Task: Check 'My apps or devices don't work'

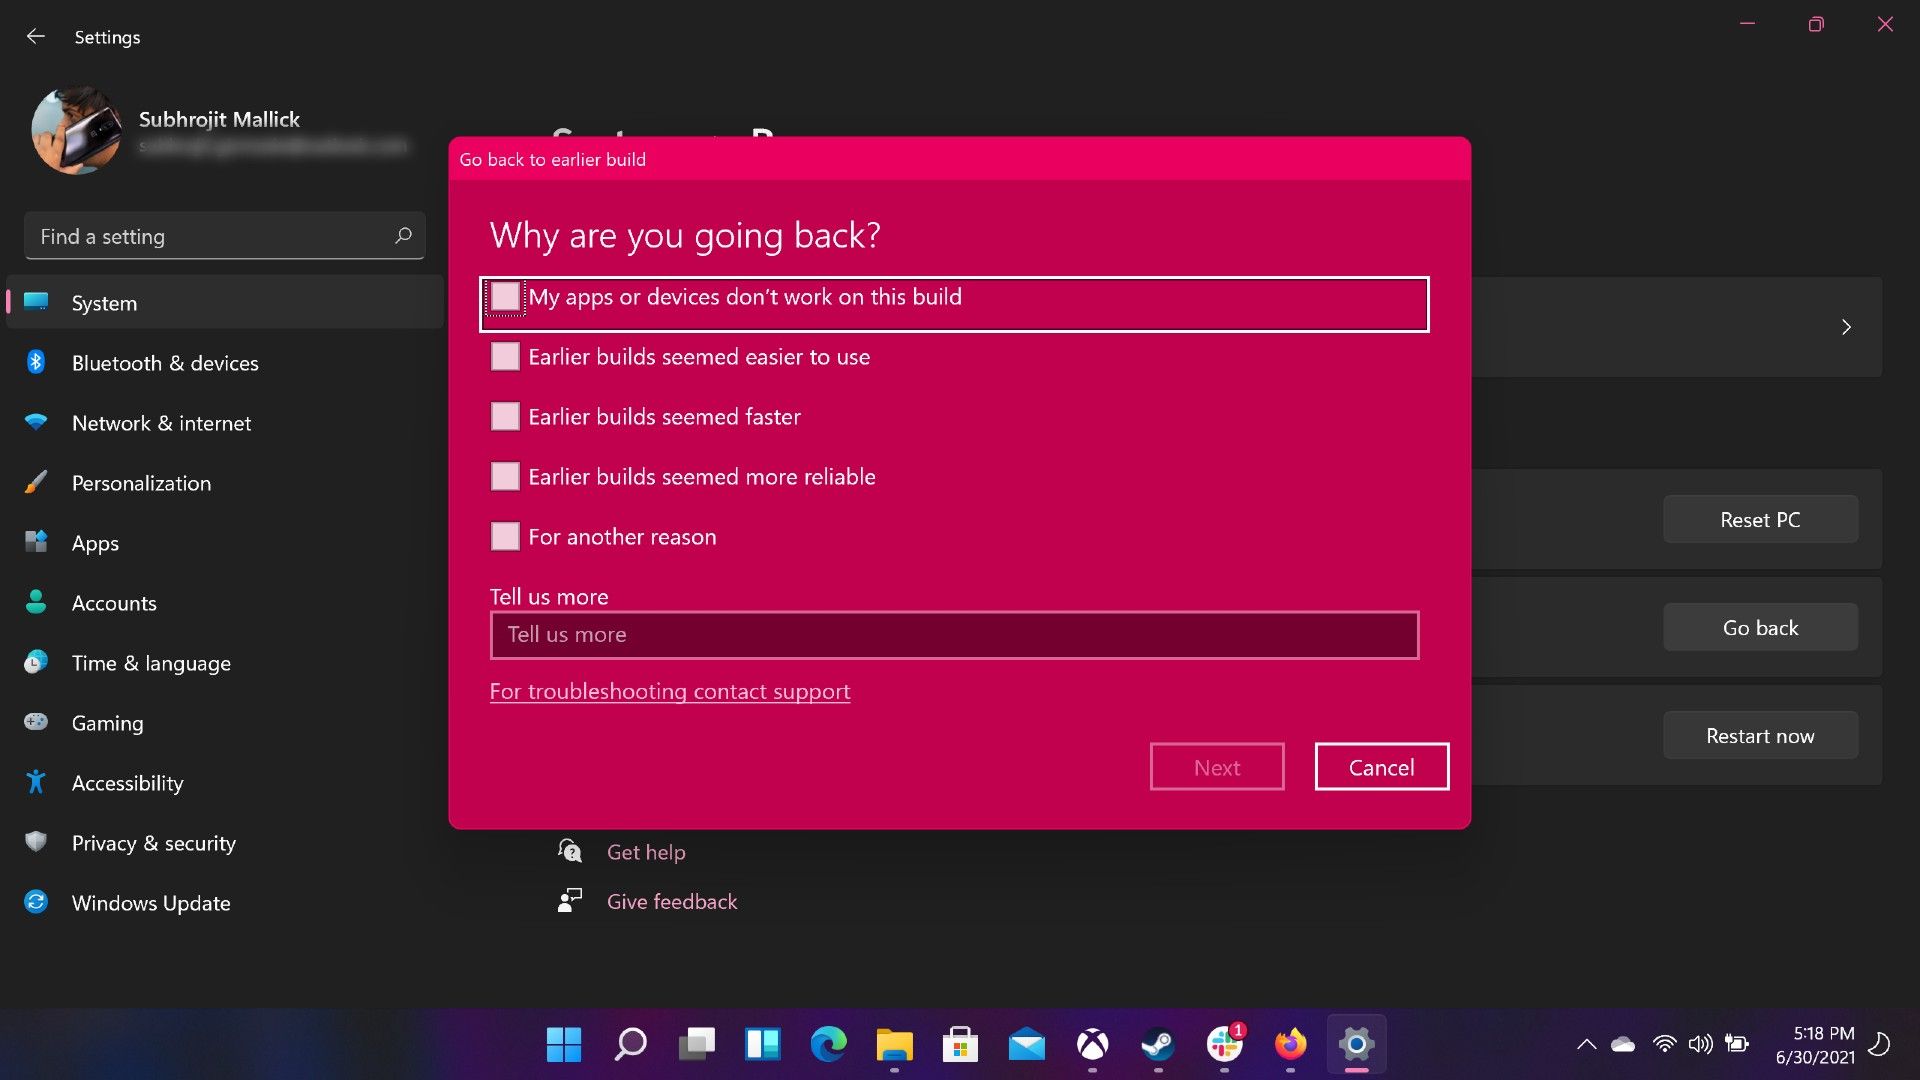Action: coord(505,297)
